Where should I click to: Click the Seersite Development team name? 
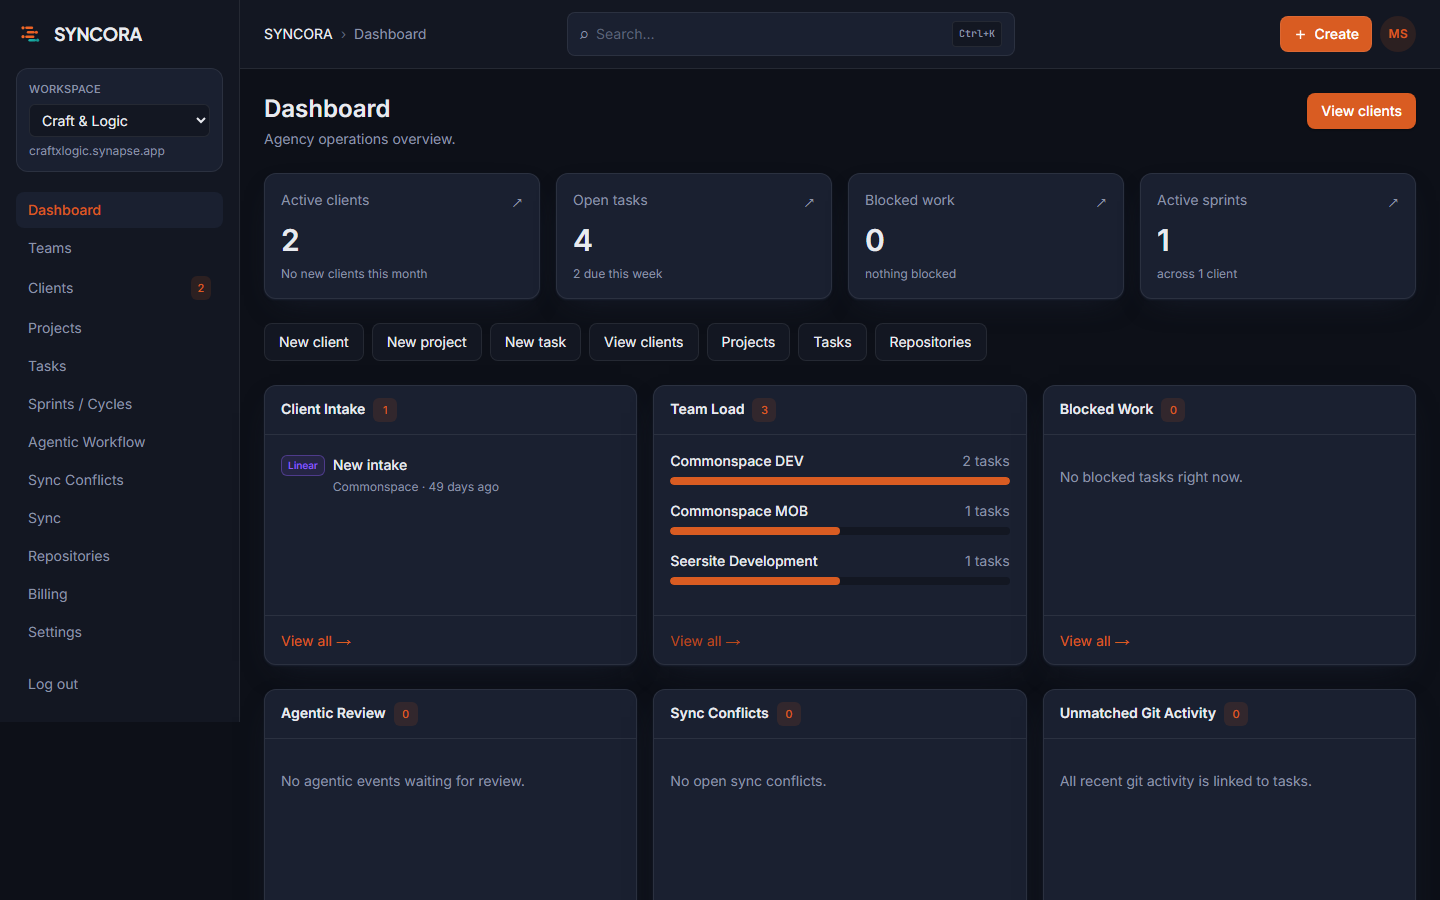point(744,561)
